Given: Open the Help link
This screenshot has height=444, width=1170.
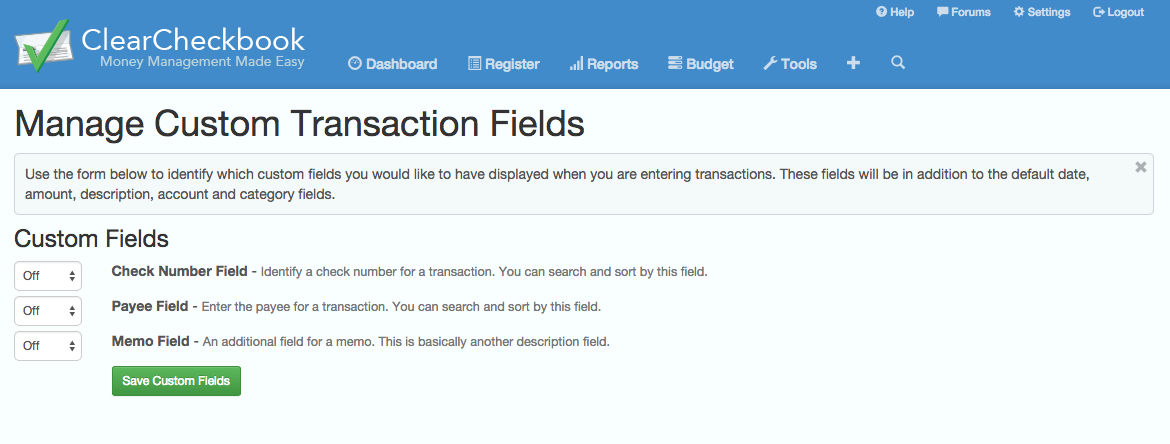Looking at the screenshot, I should pos(895,12).
